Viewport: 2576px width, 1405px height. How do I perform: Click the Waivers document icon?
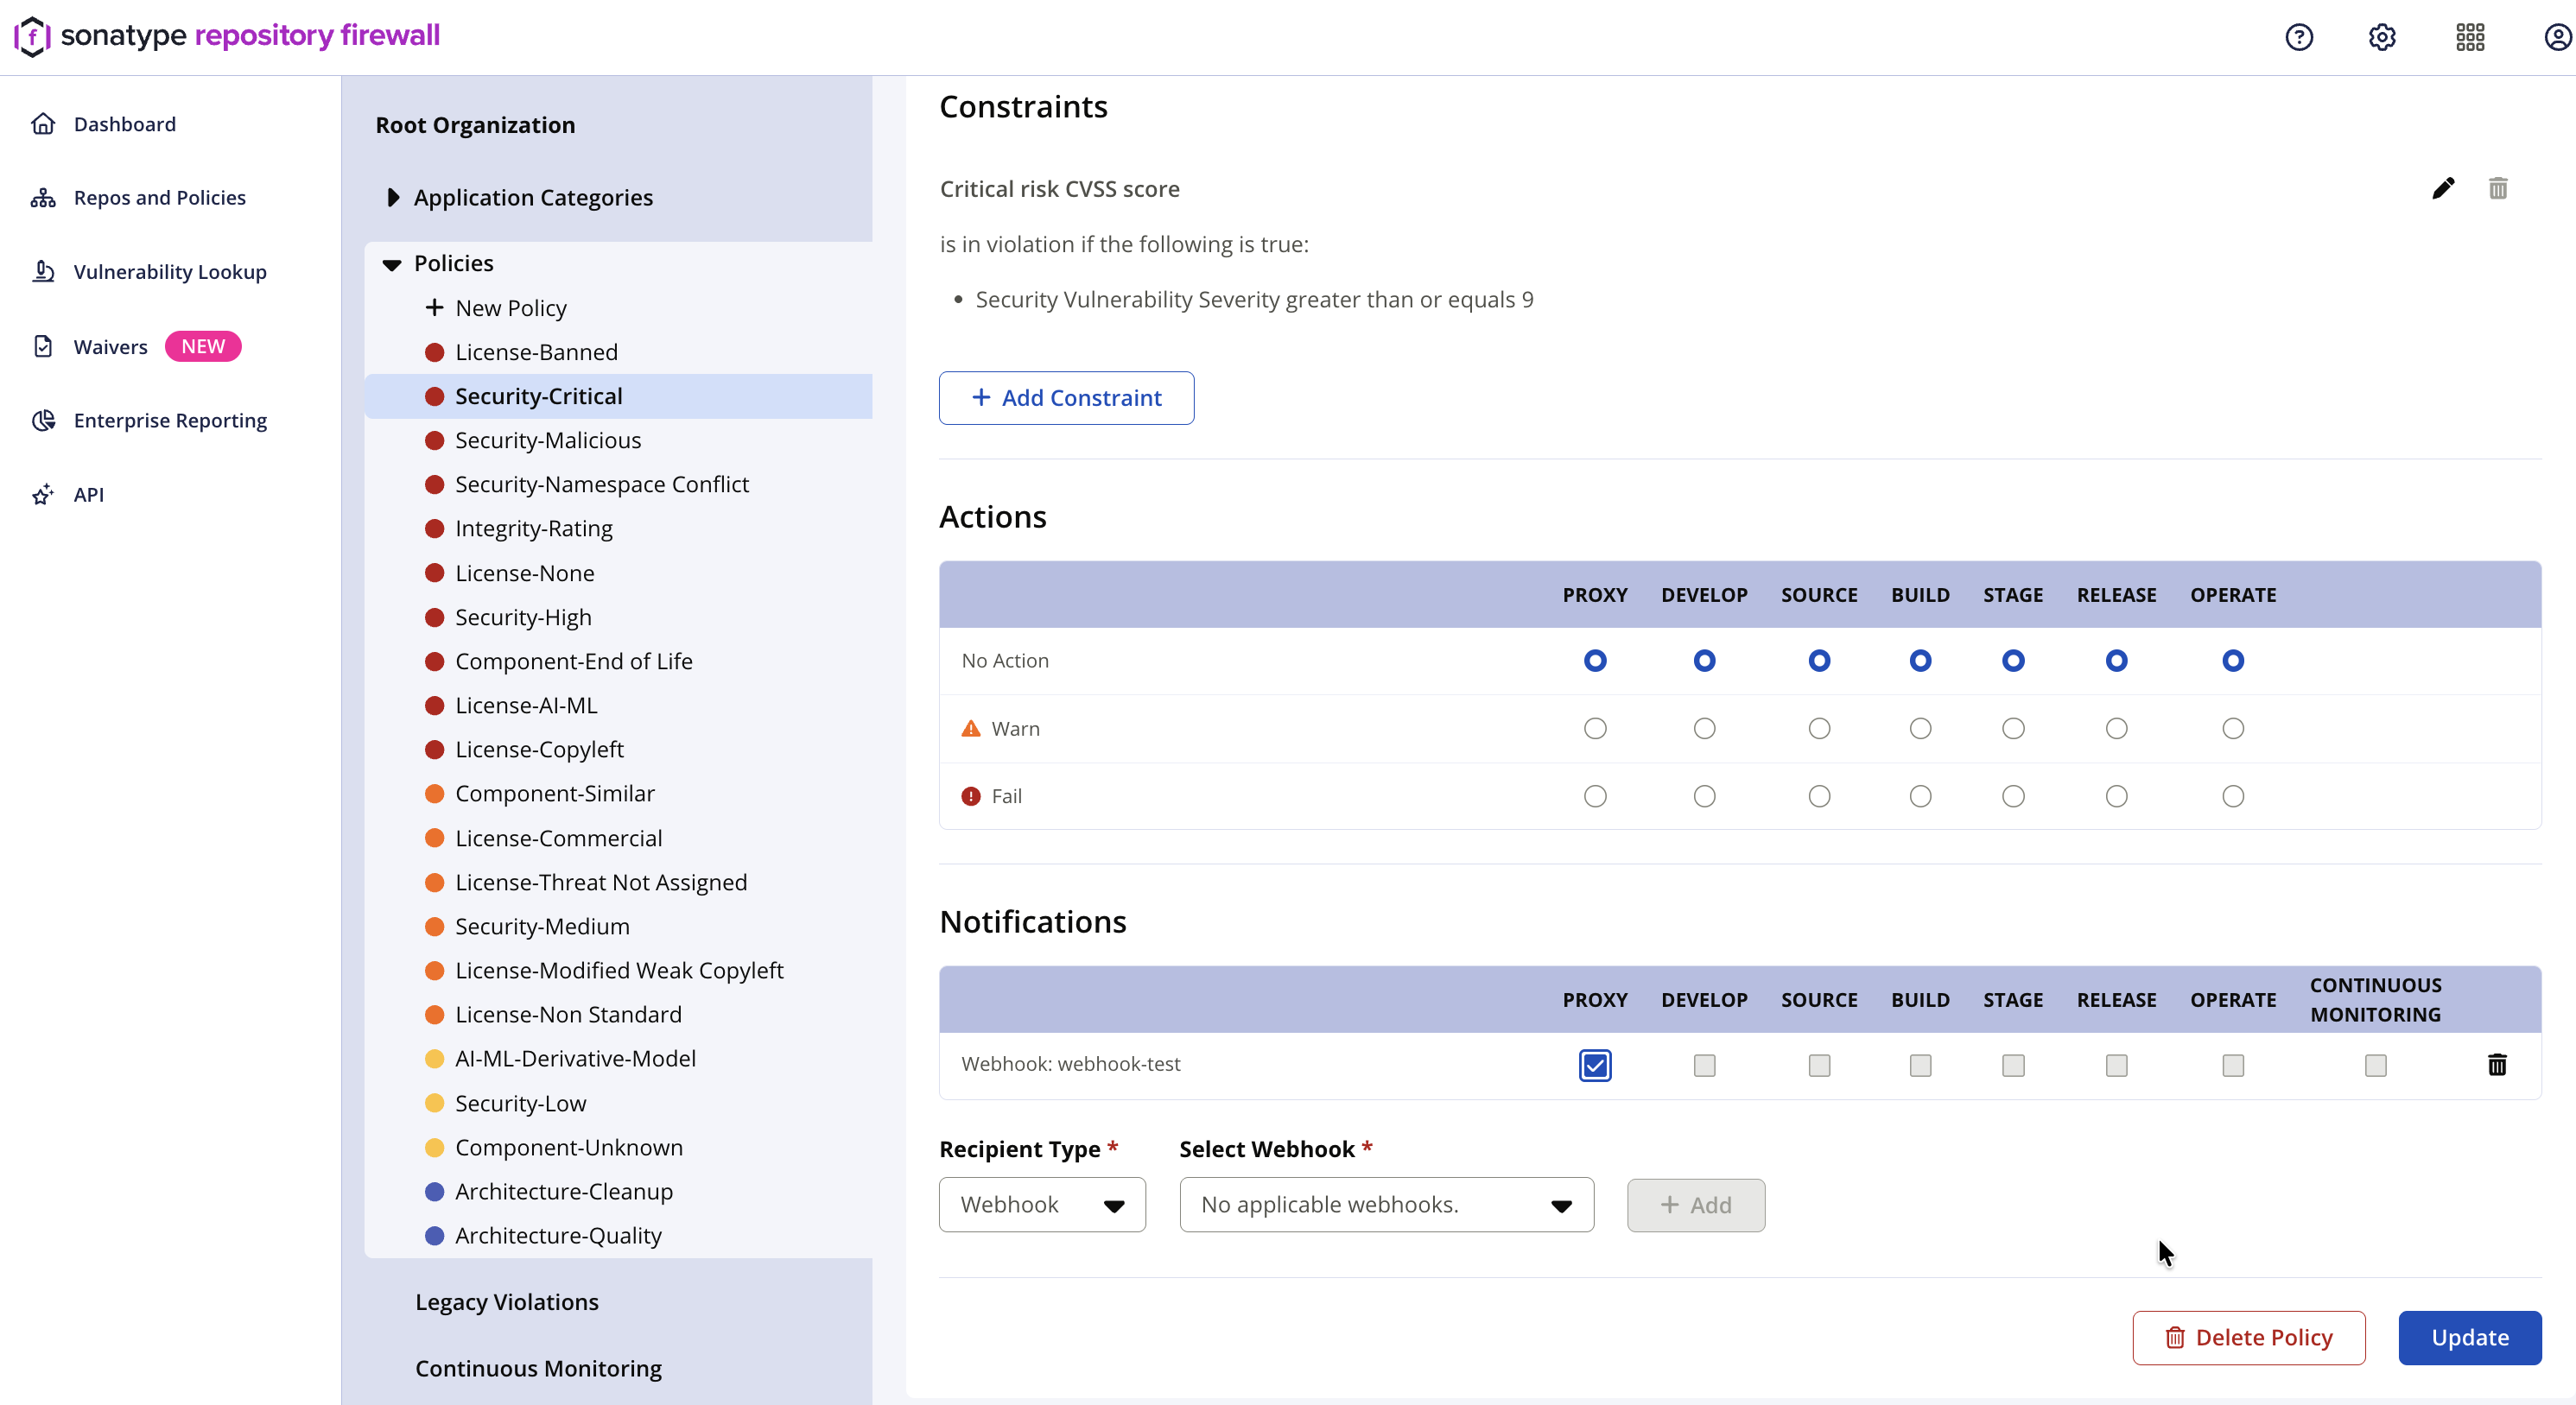tap(43, 346)
